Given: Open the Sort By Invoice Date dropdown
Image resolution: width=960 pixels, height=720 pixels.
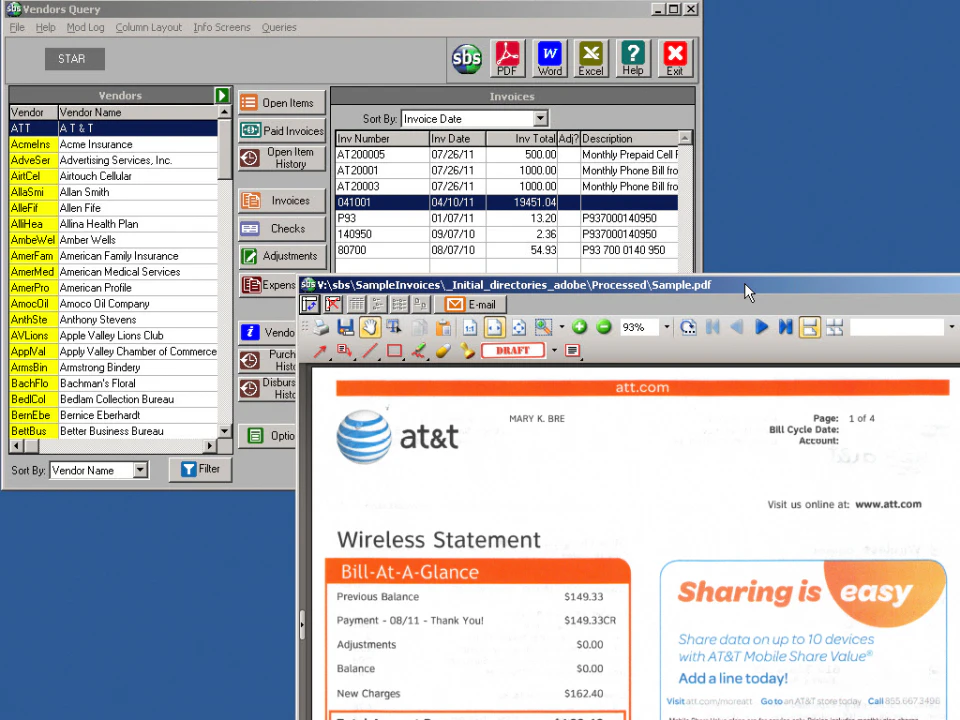Looking at the screenshot, I should pos(540,119).
